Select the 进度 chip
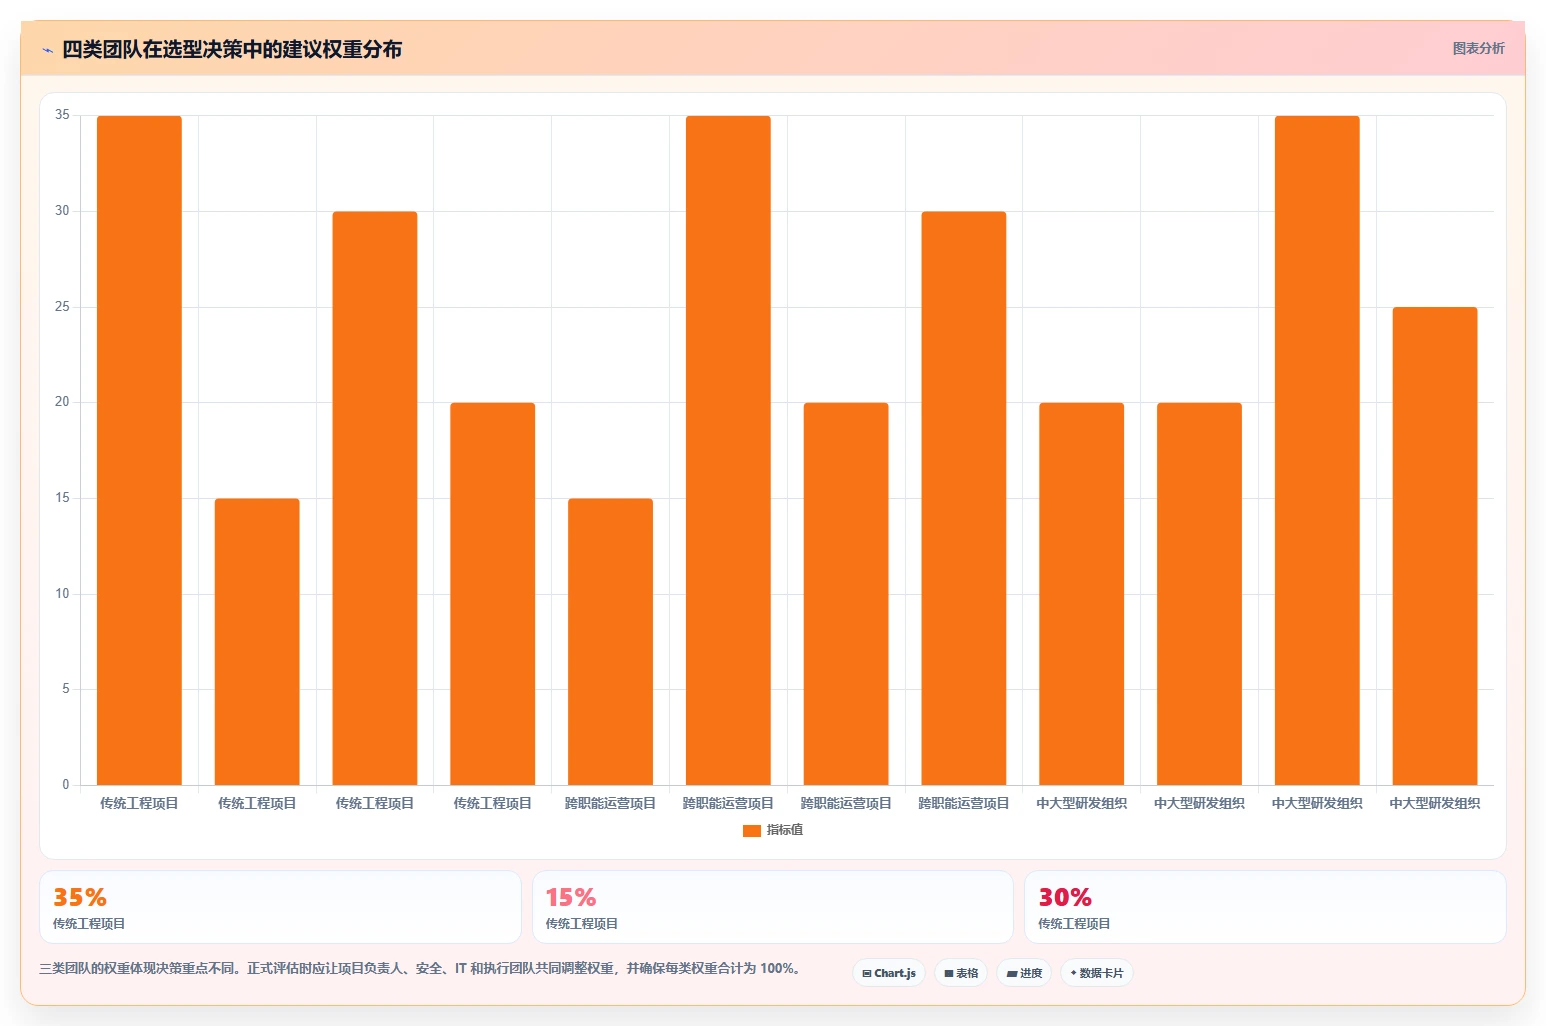 (1024, 973)
